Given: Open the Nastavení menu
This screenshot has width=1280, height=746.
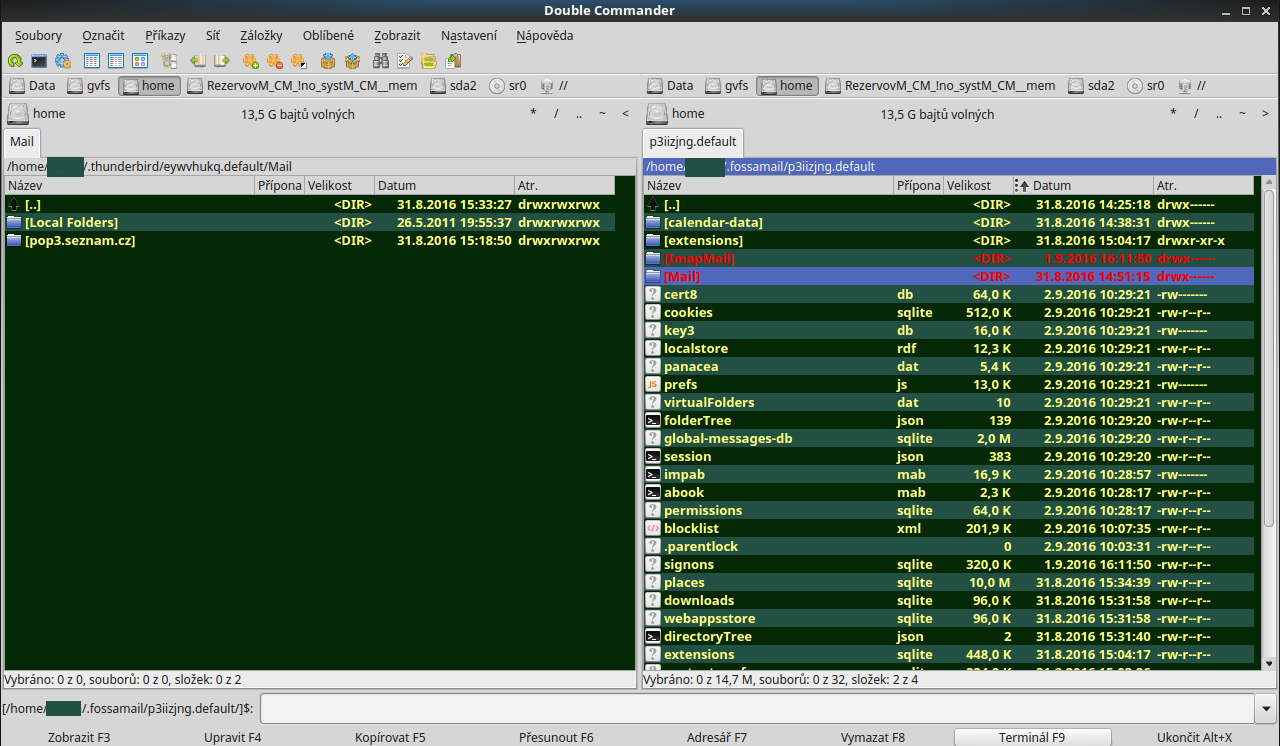Looking at the screenshot, I should [x=469, y=35].
